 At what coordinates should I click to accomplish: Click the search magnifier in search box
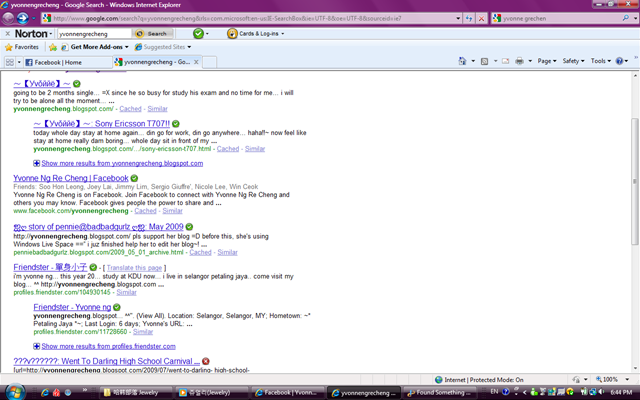coord(625,18)
